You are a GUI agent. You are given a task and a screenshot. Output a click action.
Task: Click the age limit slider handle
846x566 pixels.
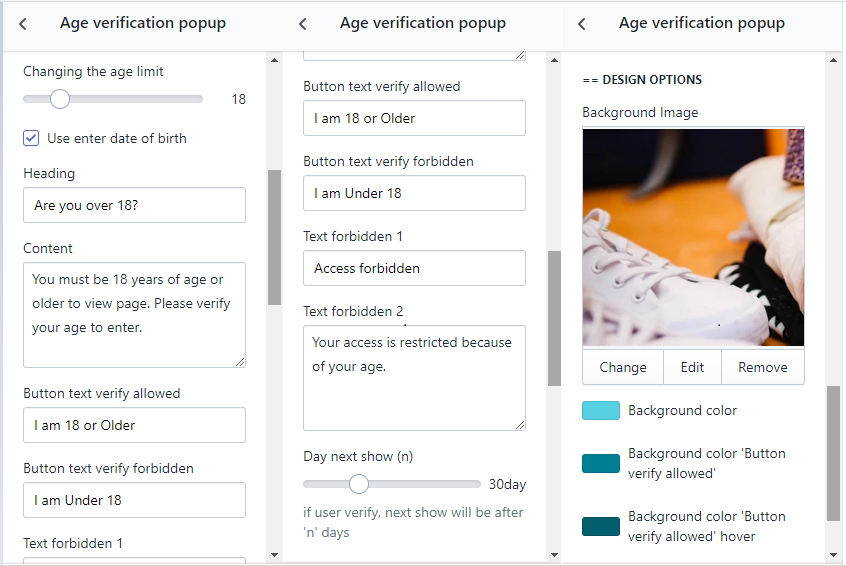pos(60,99)
